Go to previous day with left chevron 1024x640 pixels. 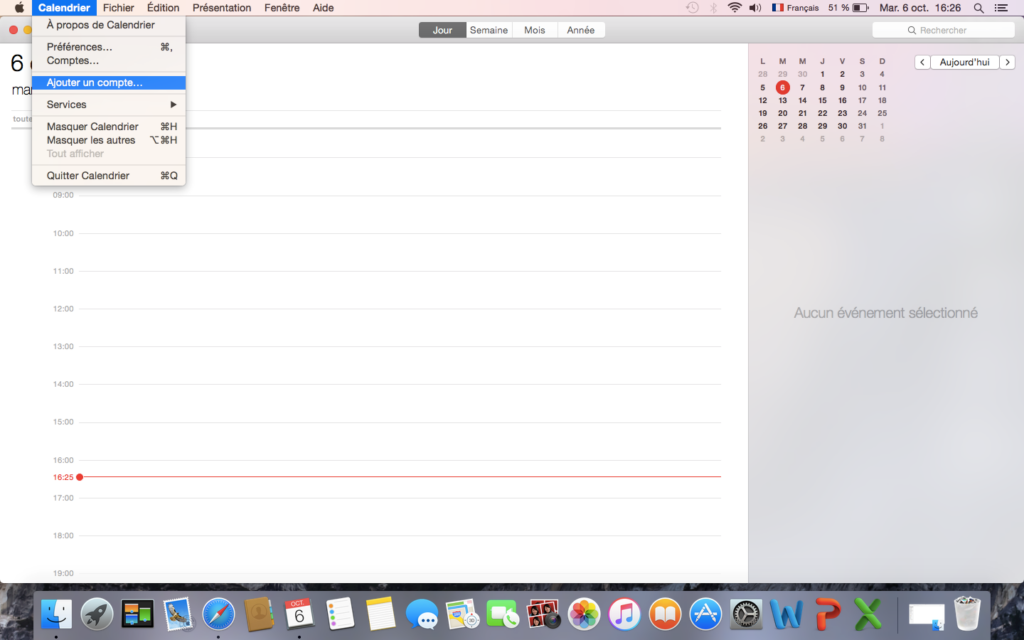click(x=922, y=62)
